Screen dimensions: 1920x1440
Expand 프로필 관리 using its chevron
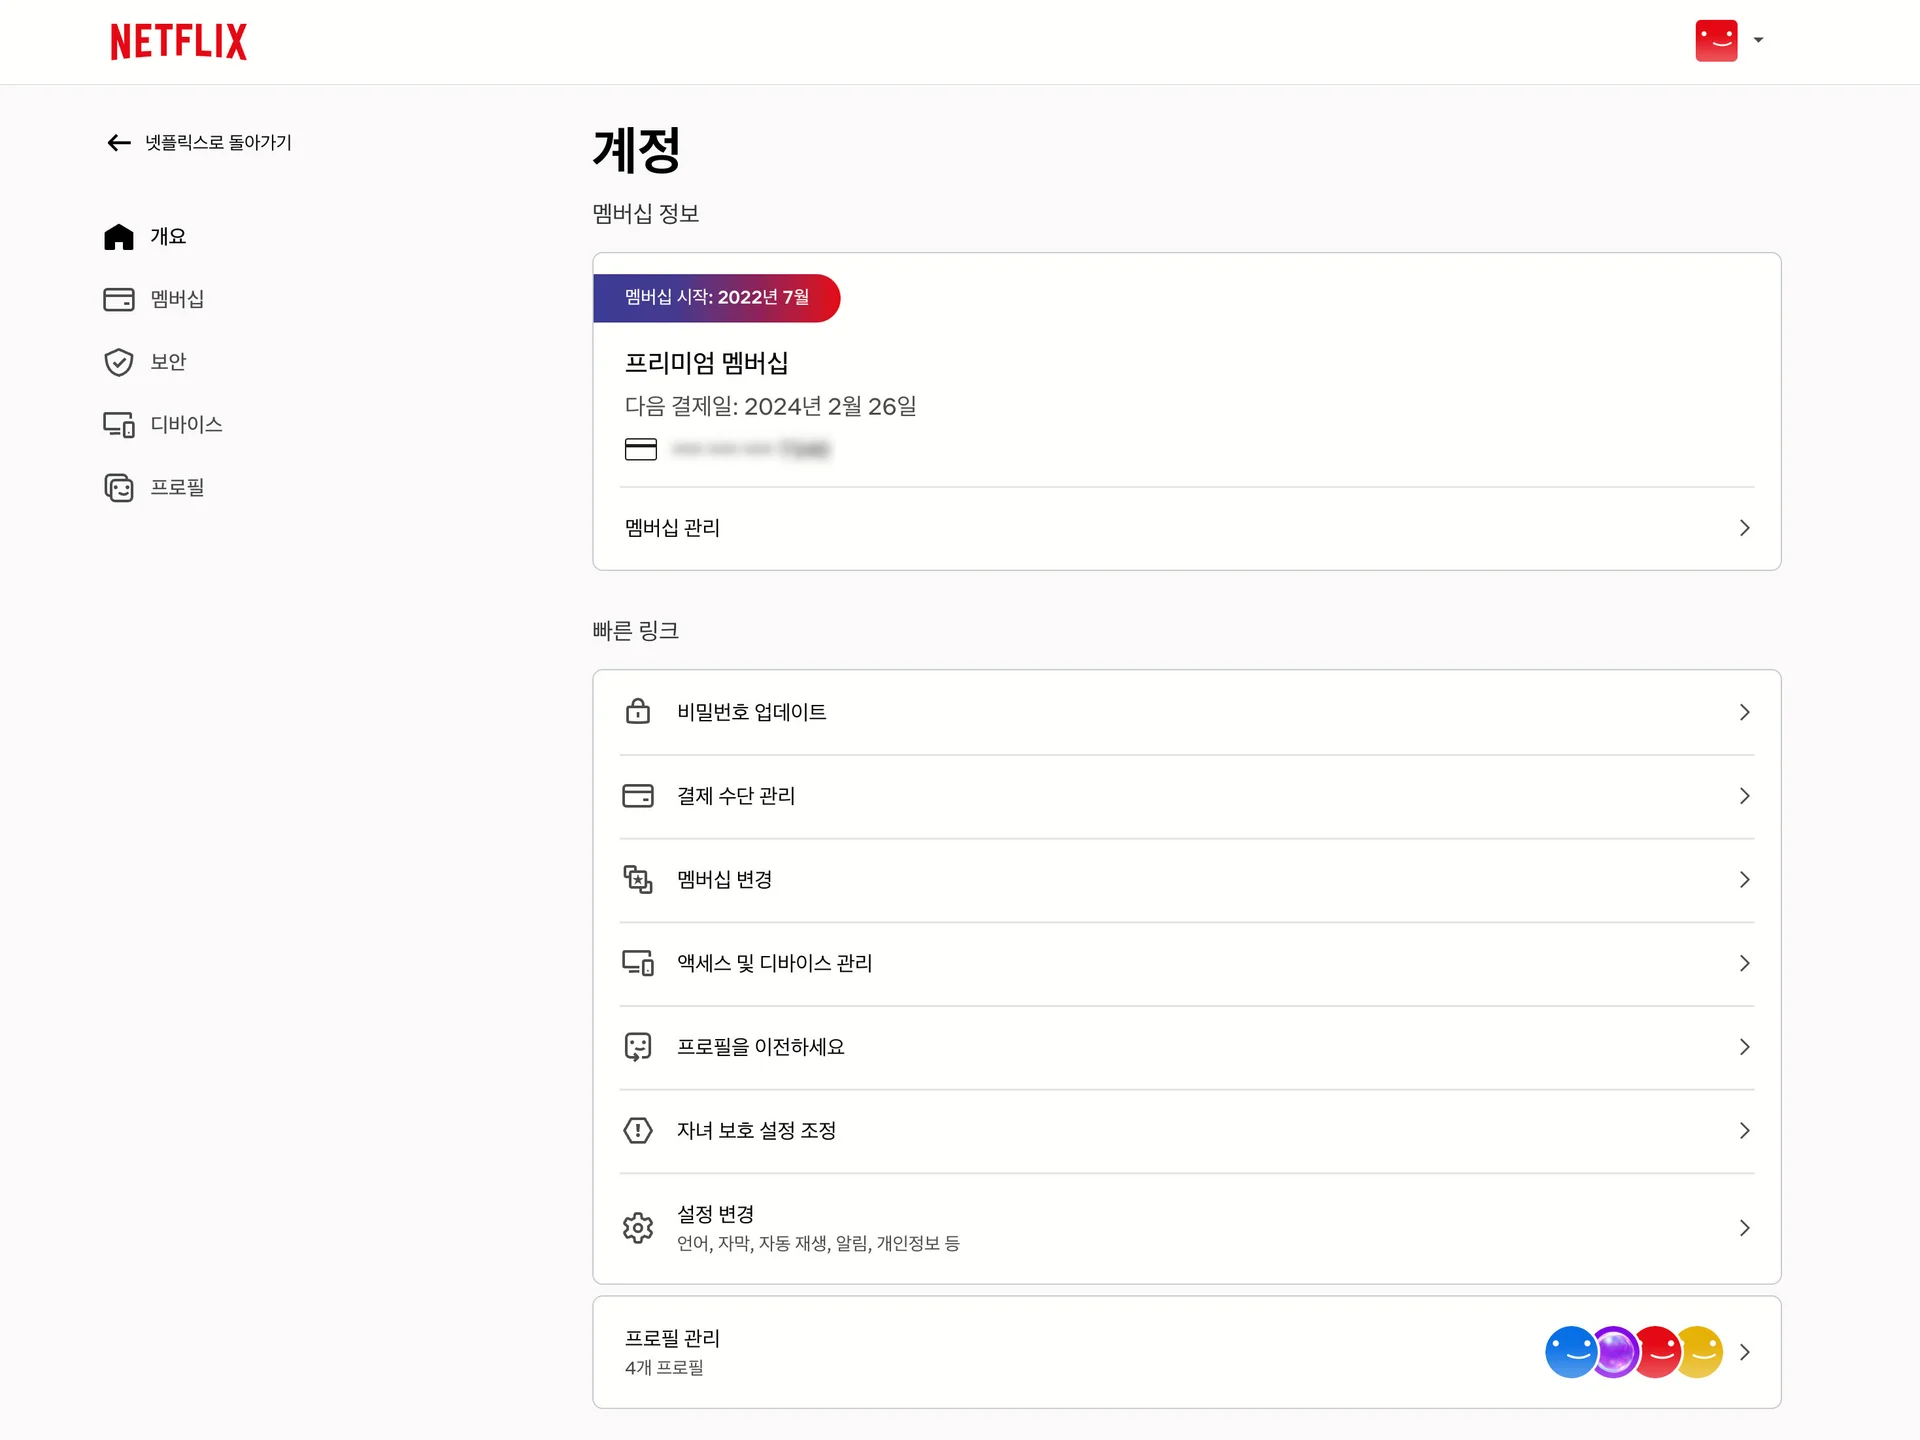1746,1352
